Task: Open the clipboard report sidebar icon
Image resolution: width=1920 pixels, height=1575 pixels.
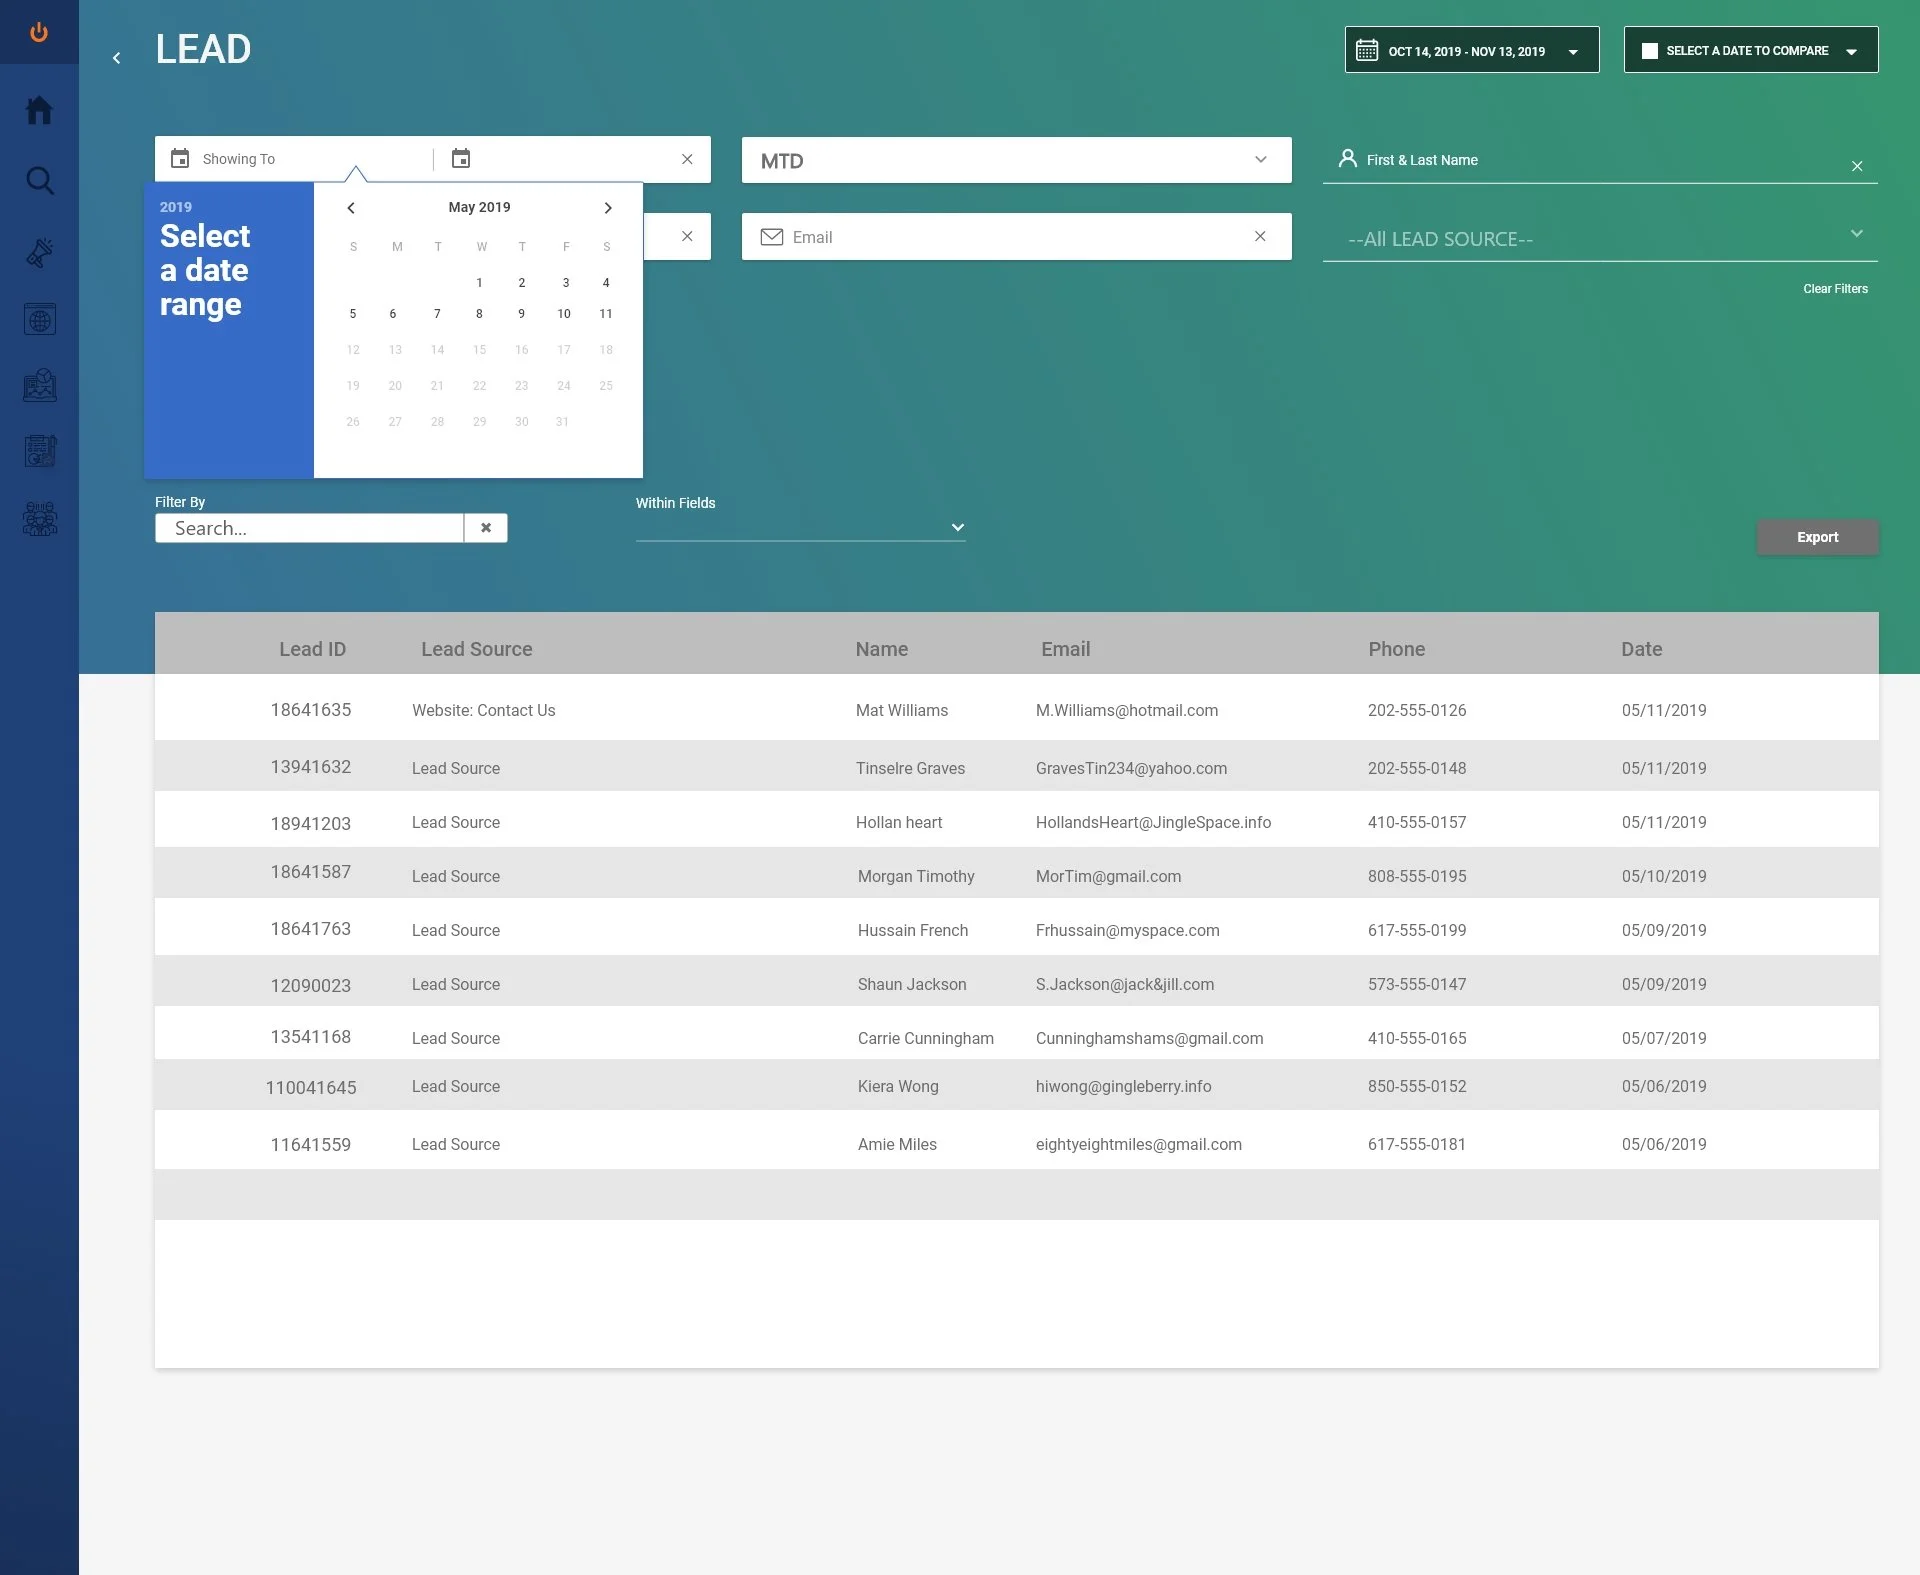Action: point(39,451)
